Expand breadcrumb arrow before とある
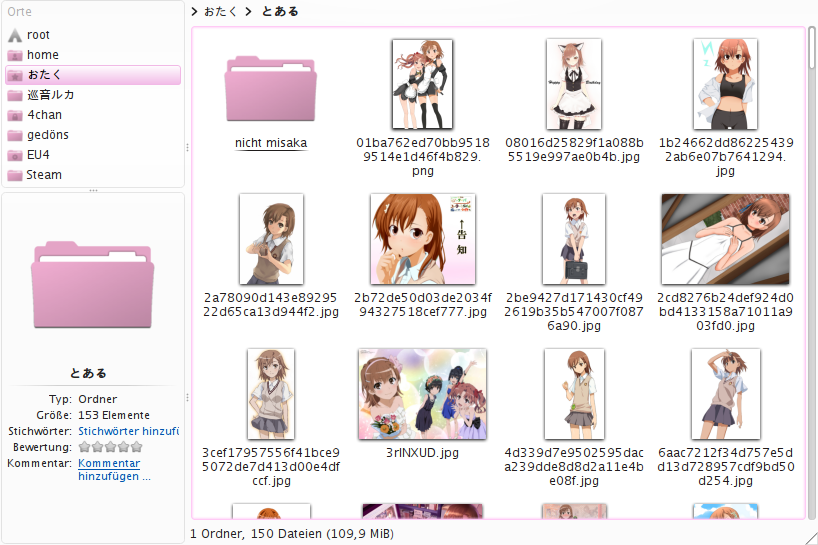 (249, 11)
